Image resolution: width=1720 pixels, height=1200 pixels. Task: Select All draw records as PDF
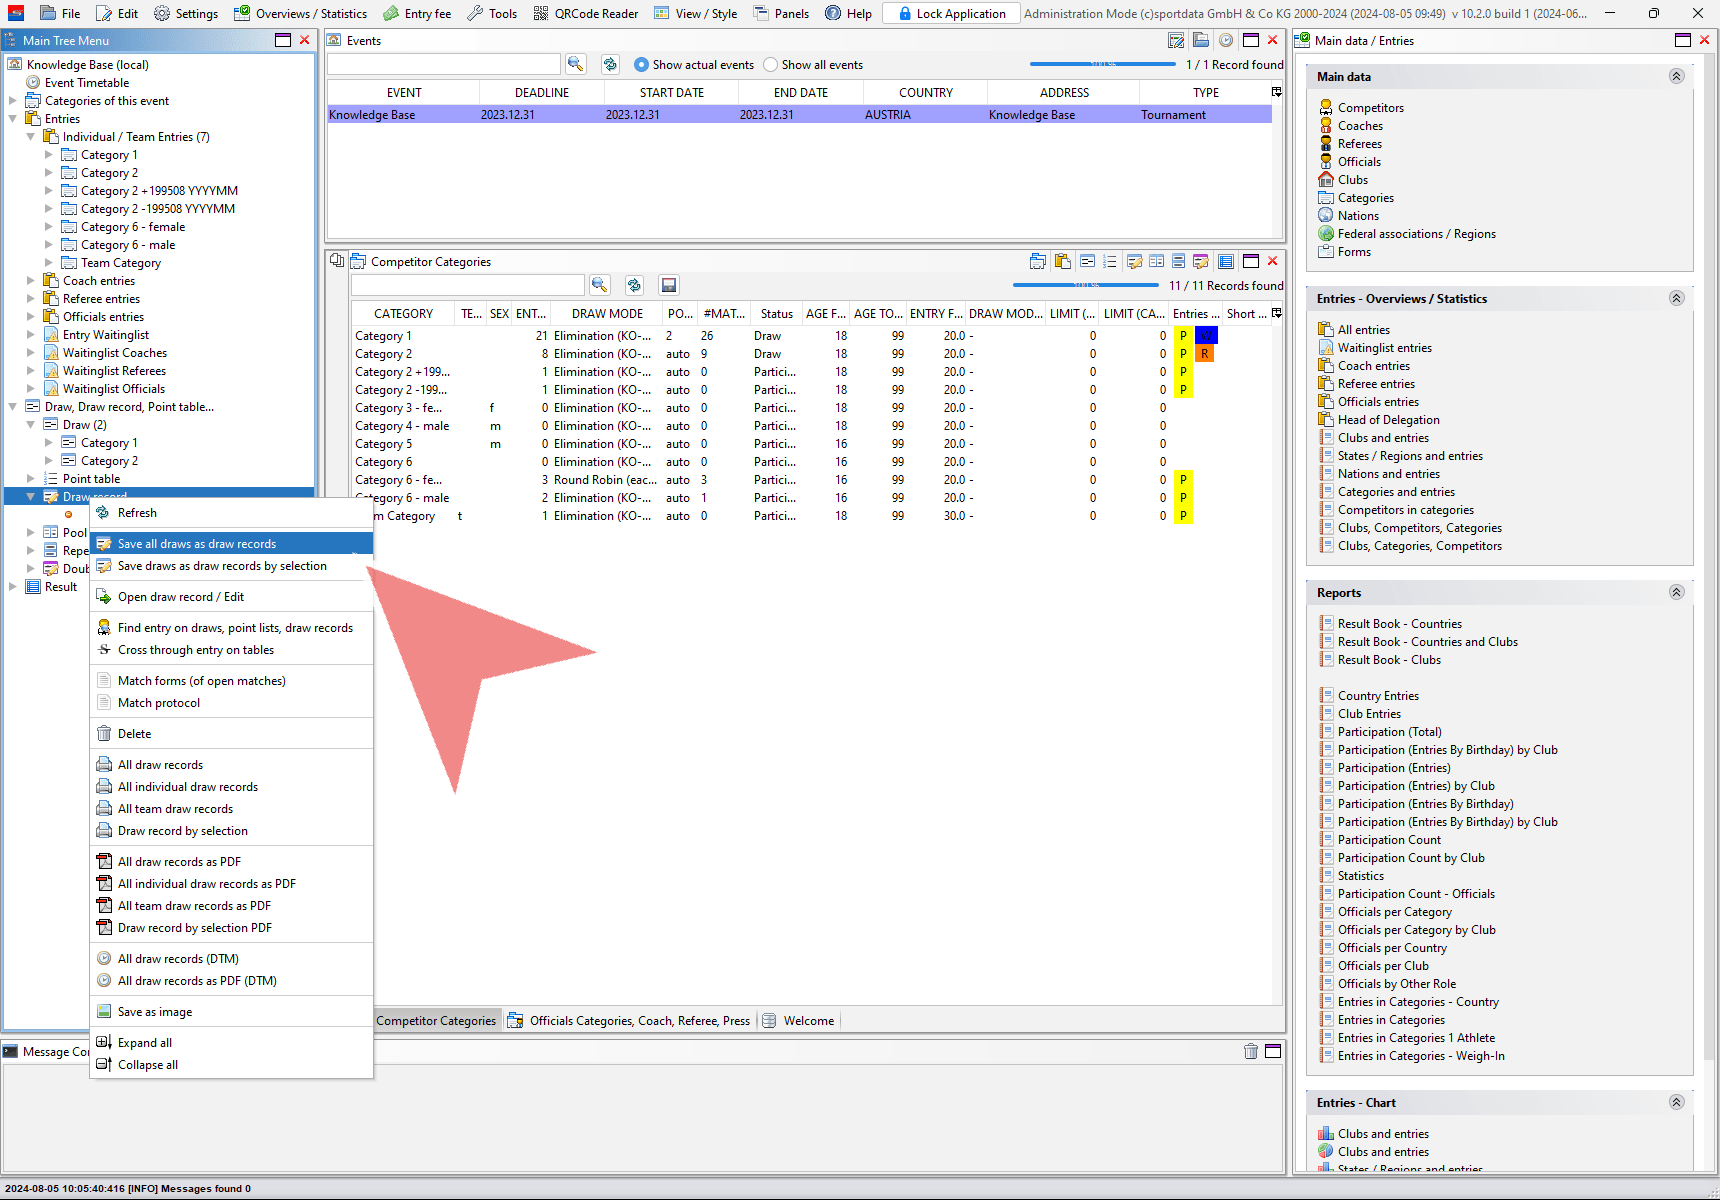click(179, 862)
